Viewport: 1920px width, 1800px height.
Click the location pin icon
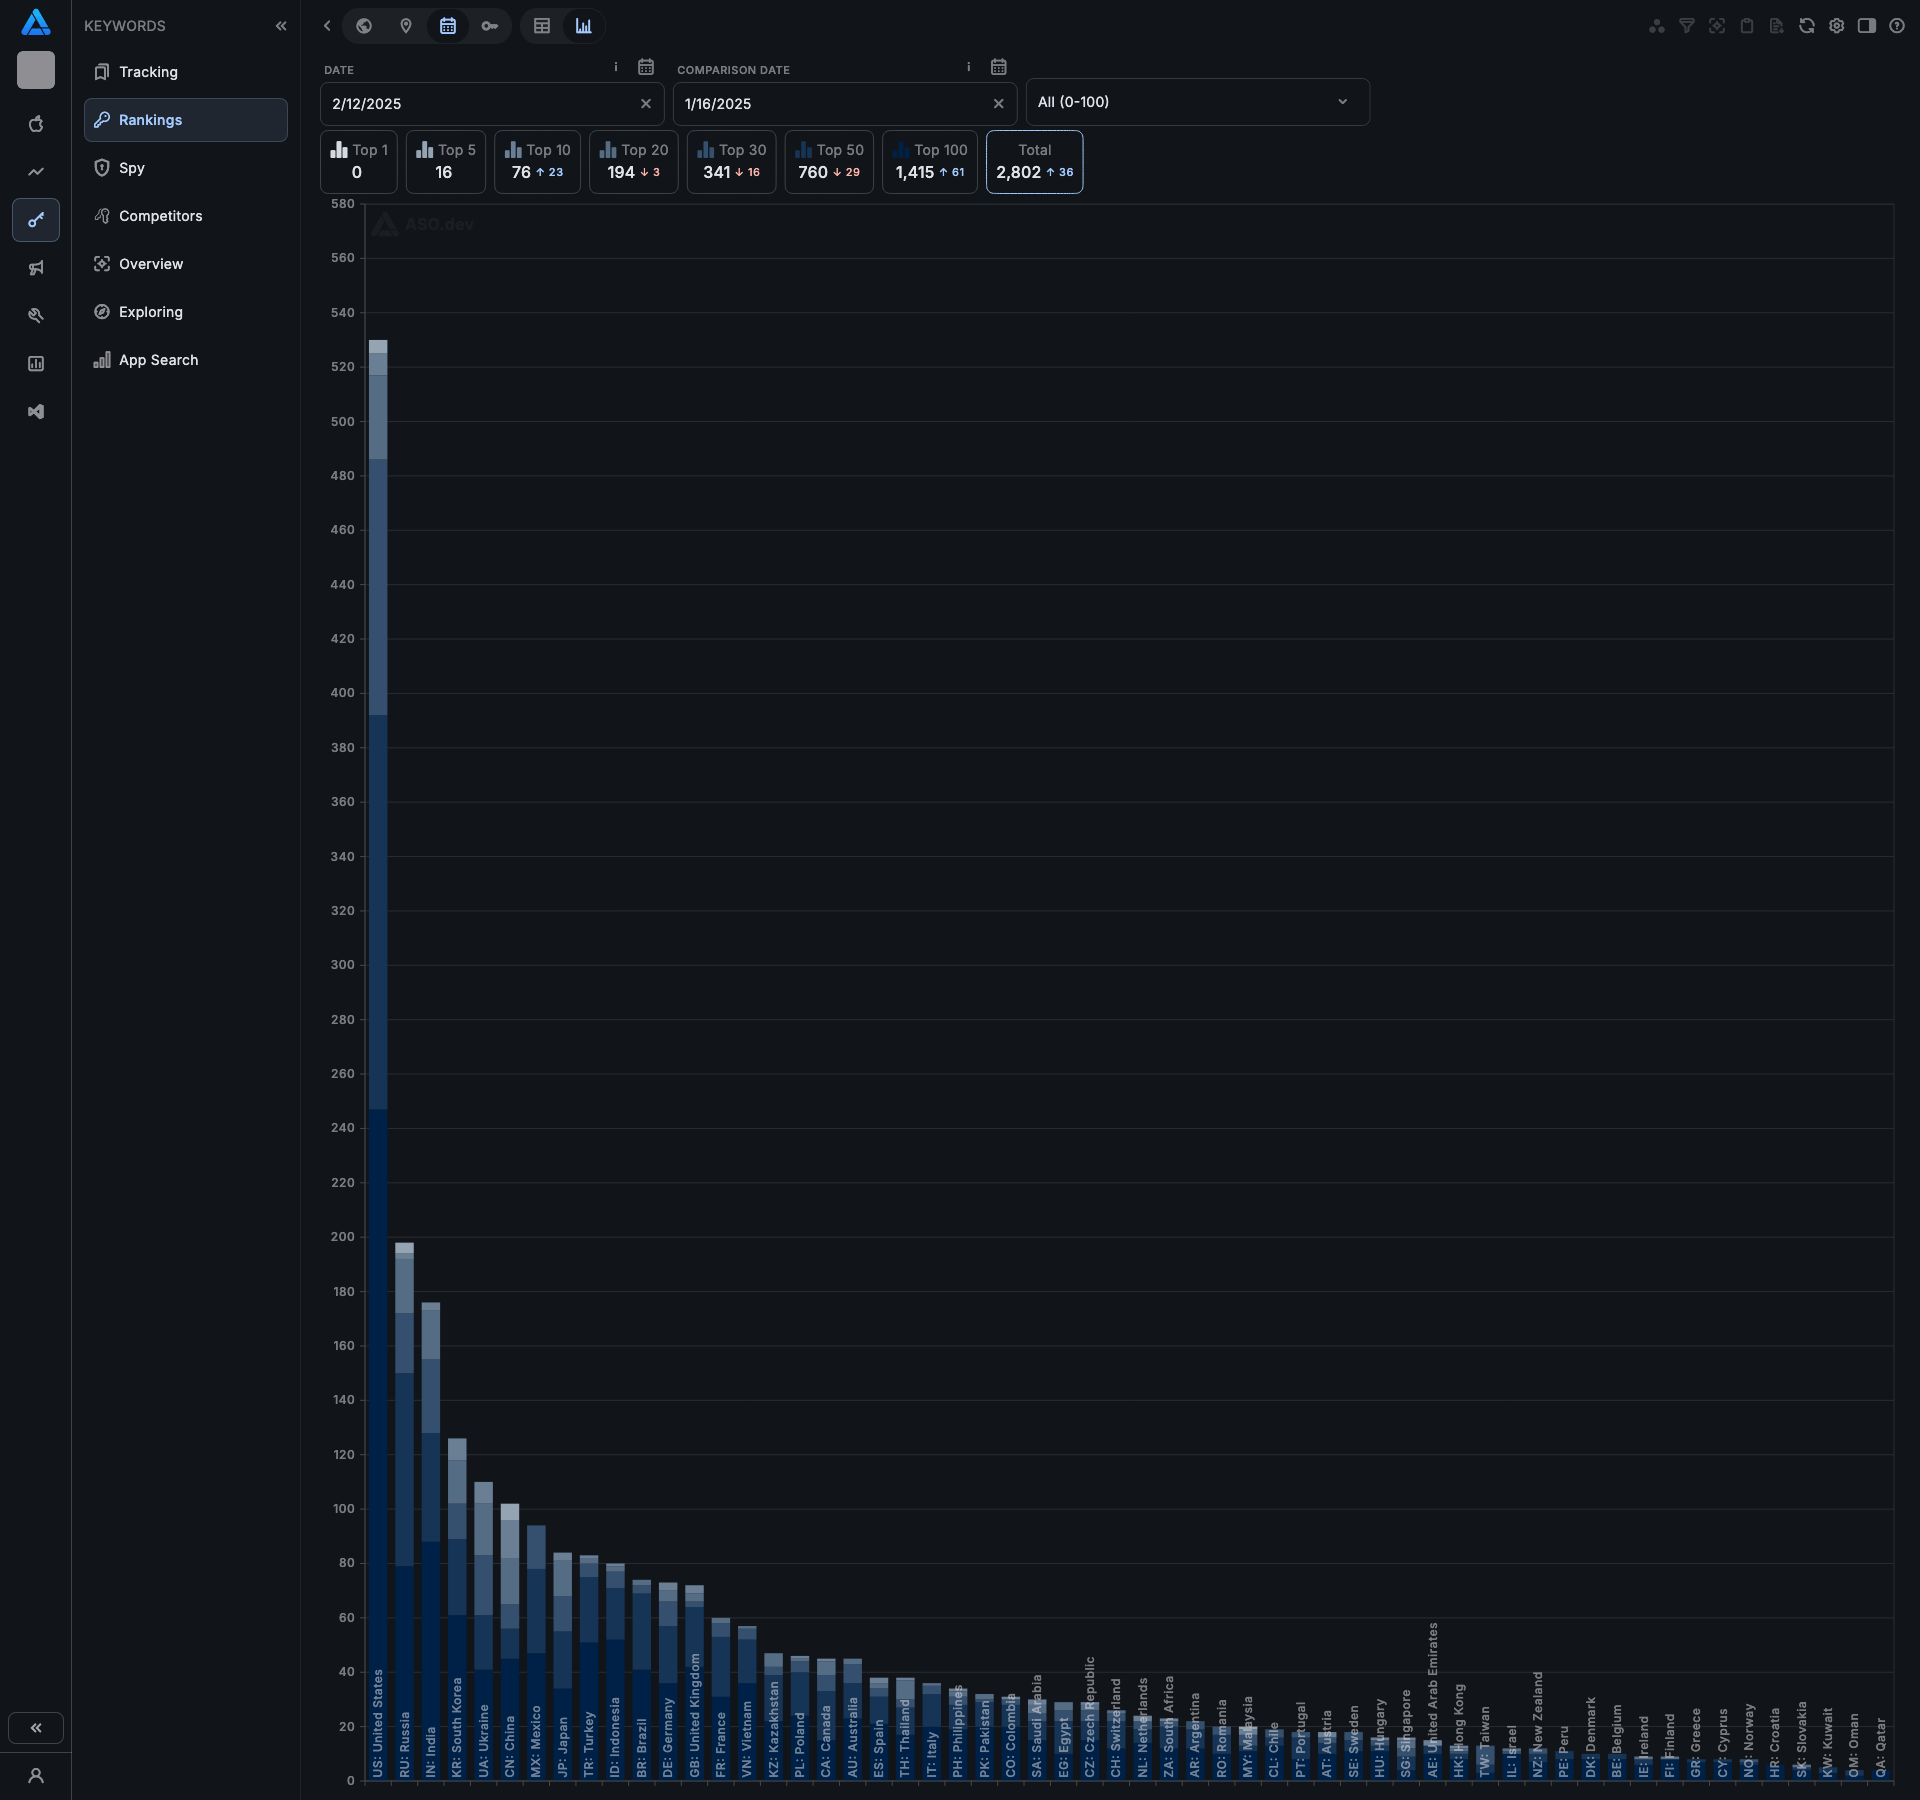[406, 26]
